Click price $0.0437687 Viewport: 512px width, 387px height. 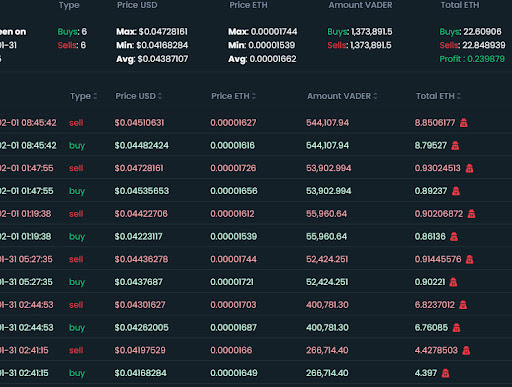tap(139, 282)
